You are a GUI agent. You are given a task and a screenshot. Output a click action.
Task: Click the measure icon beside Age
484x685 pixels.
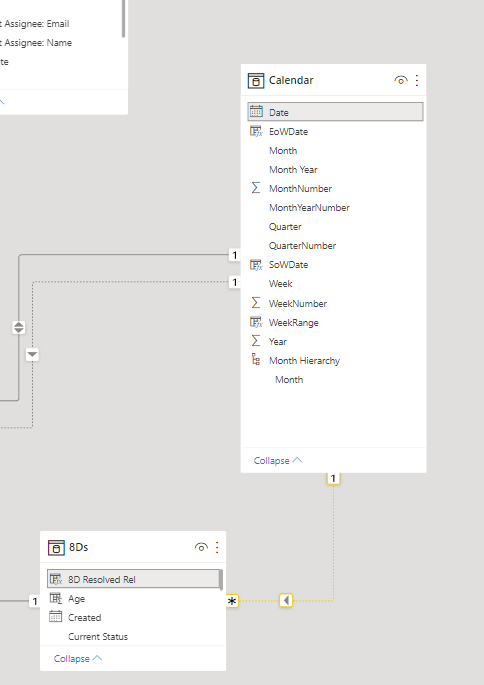(55, 598)
